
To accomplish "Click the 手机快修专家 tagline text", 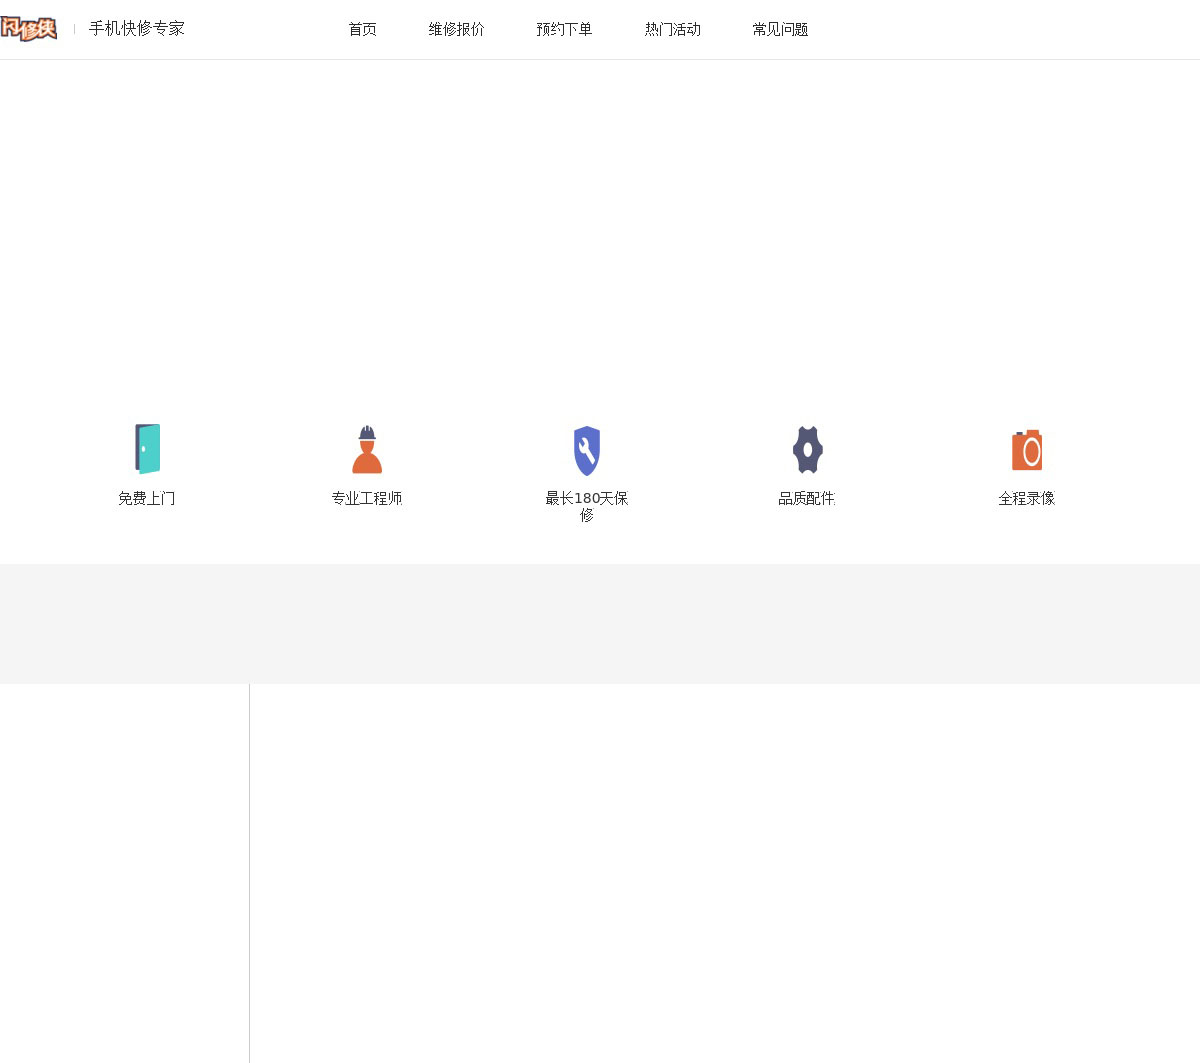I will tap(137, 29).
